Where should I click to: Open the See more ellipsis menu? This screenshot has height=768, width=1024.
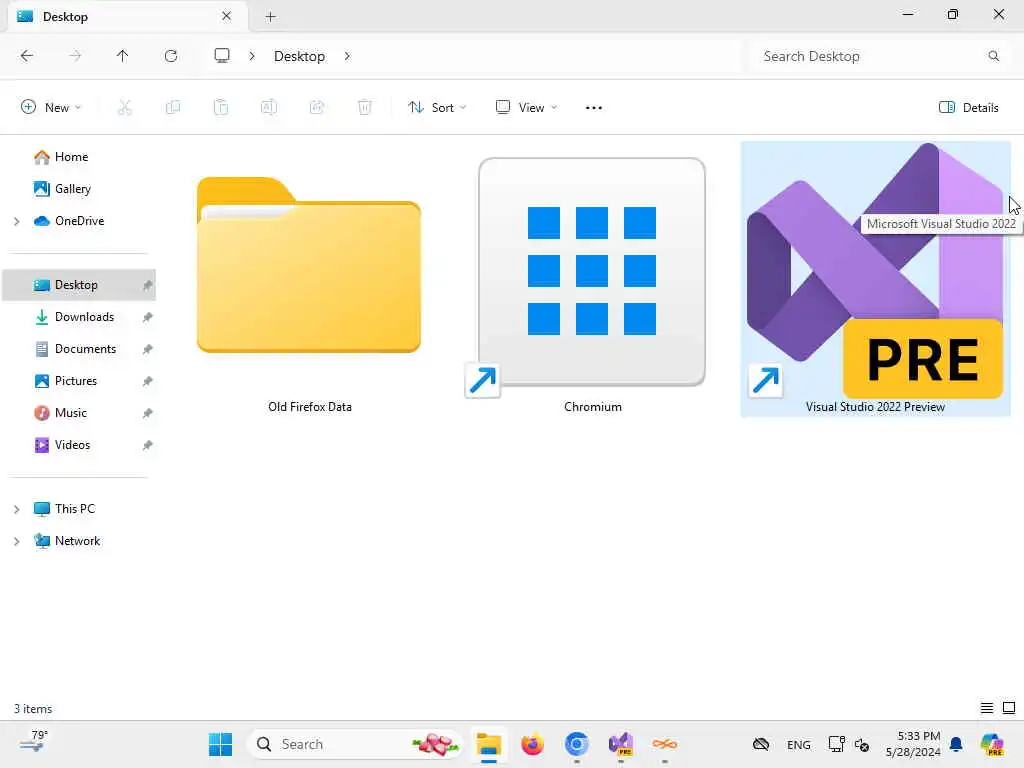click(594, 108)
